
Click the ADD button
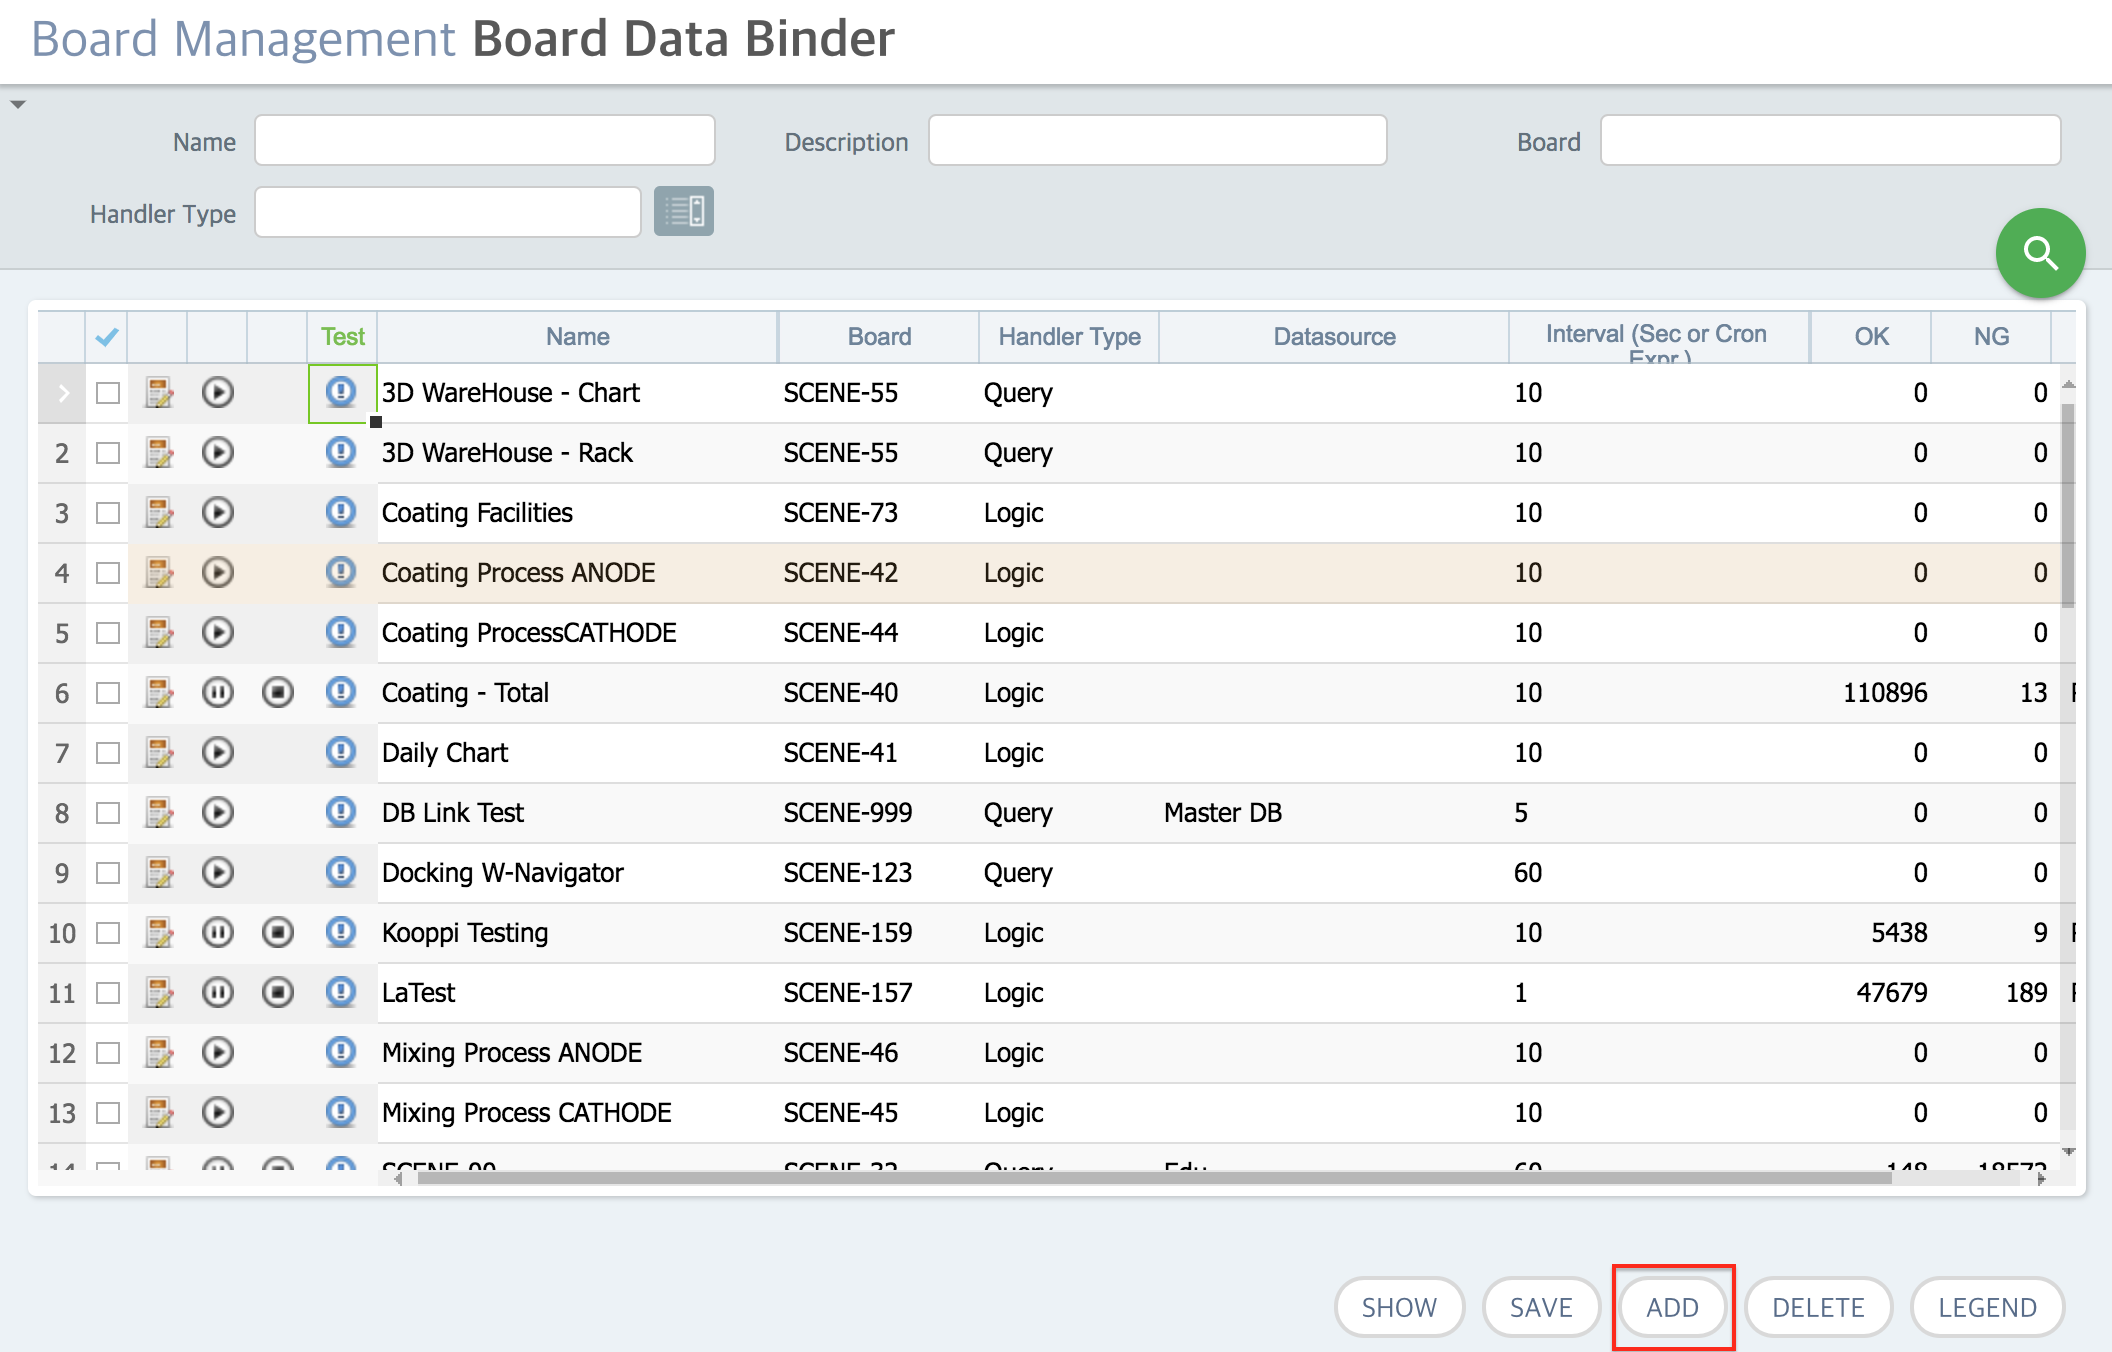coord(1673,1307)
